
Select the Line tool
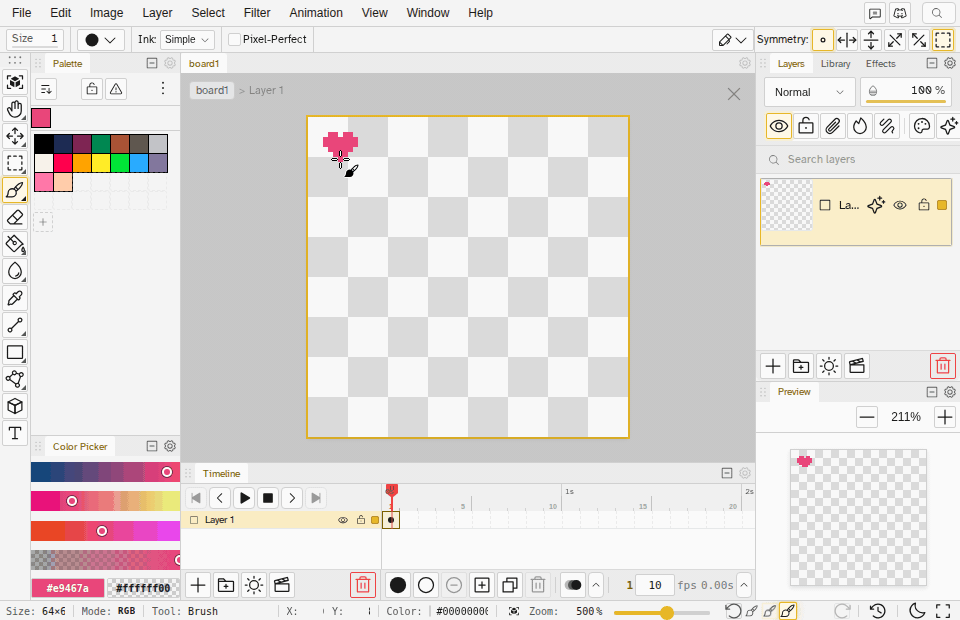click(x=15, y=325)
